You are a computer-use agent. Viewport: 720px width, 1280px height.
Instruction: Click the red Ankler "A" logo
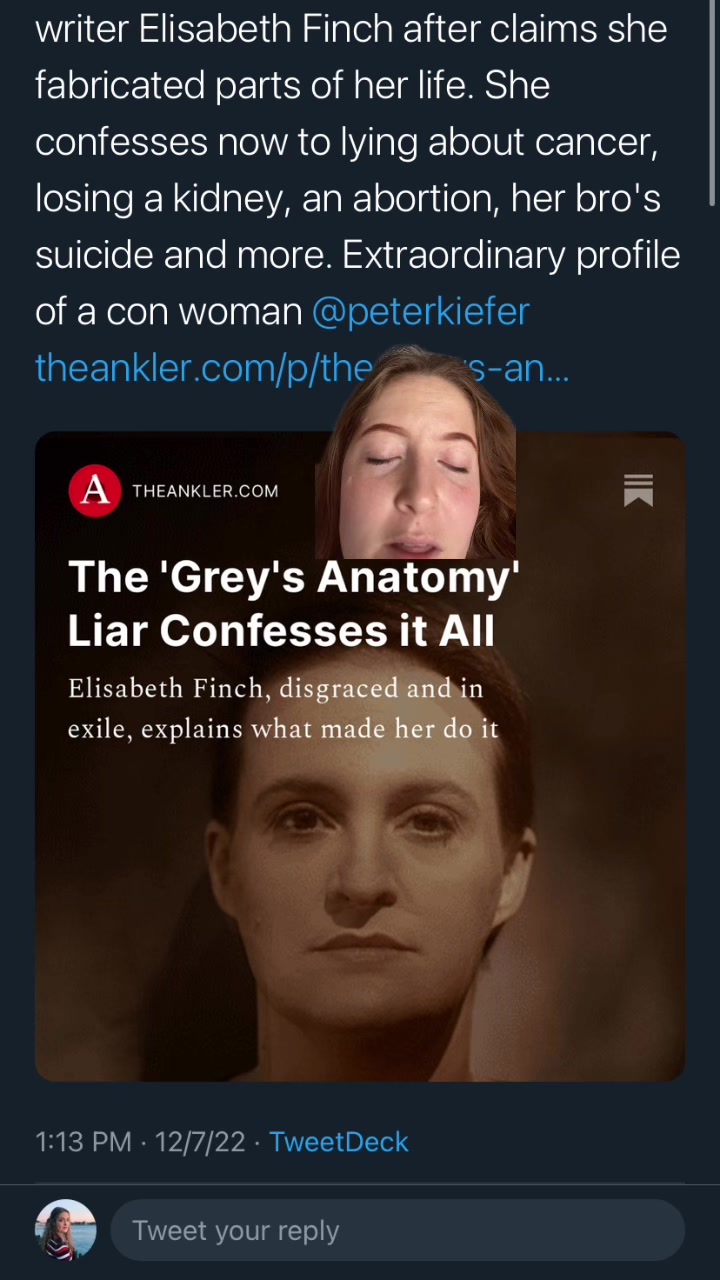pos(95,490)
